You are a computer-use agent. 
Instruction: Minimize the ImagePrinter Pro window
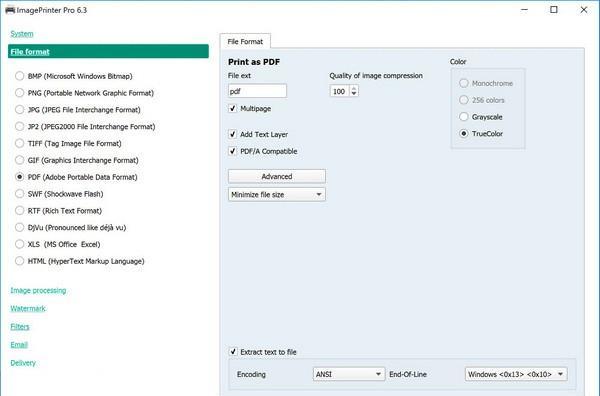524,10
